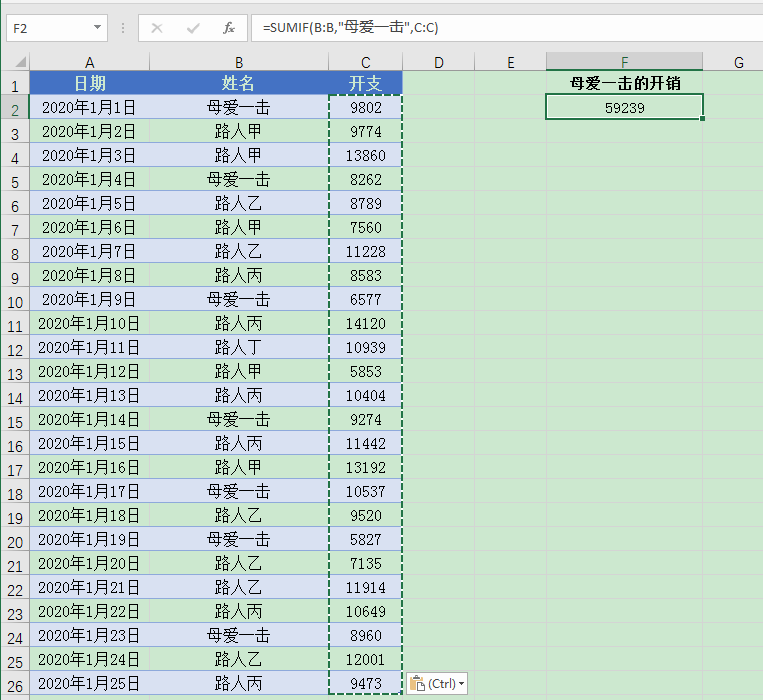Click the expense cell 10939
Viewport: 763px width, 700px height.
(365, 347)
